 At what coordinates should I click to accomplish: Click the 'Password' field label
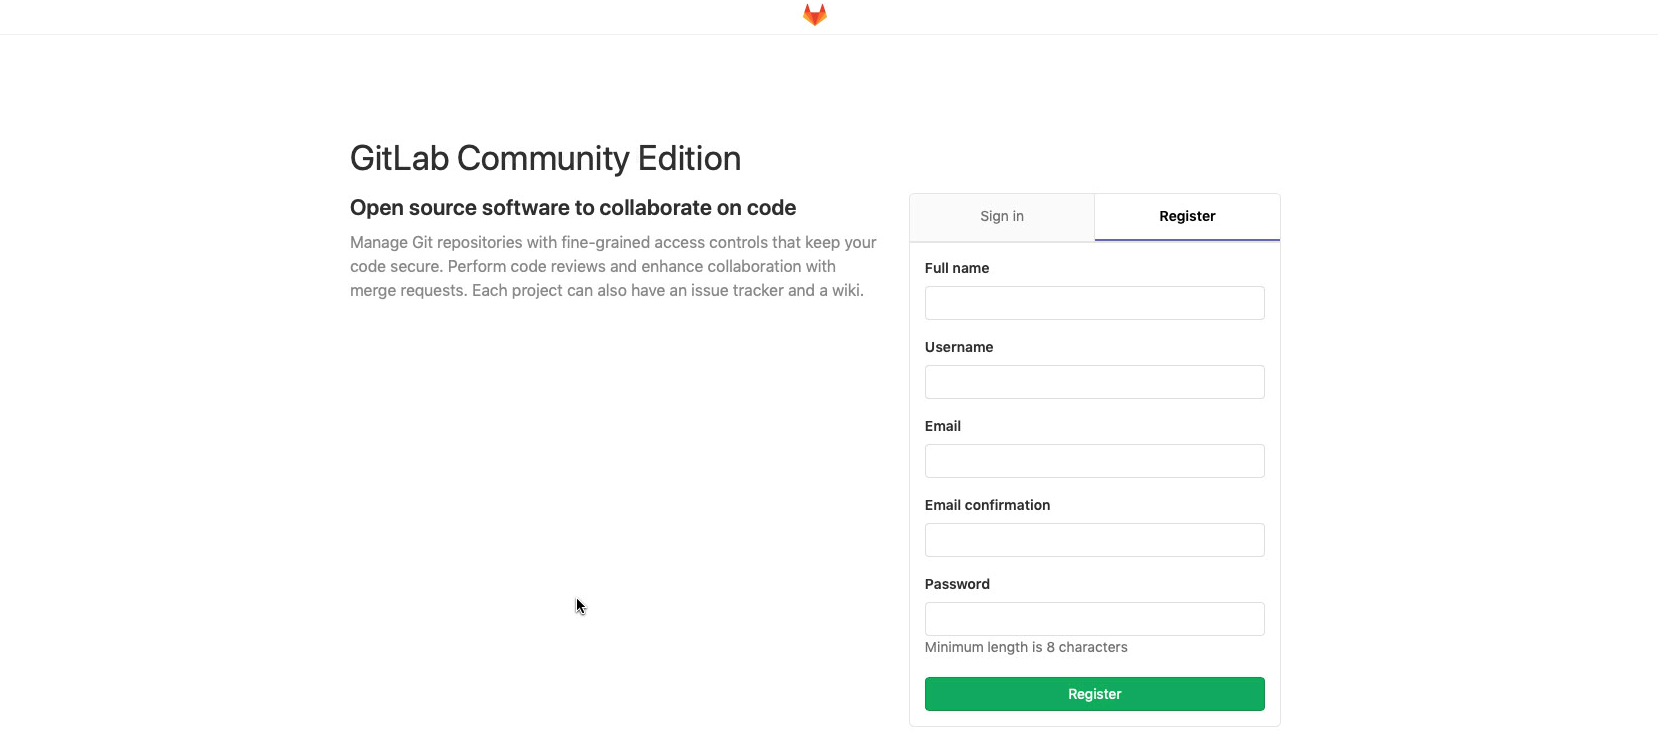957,584
